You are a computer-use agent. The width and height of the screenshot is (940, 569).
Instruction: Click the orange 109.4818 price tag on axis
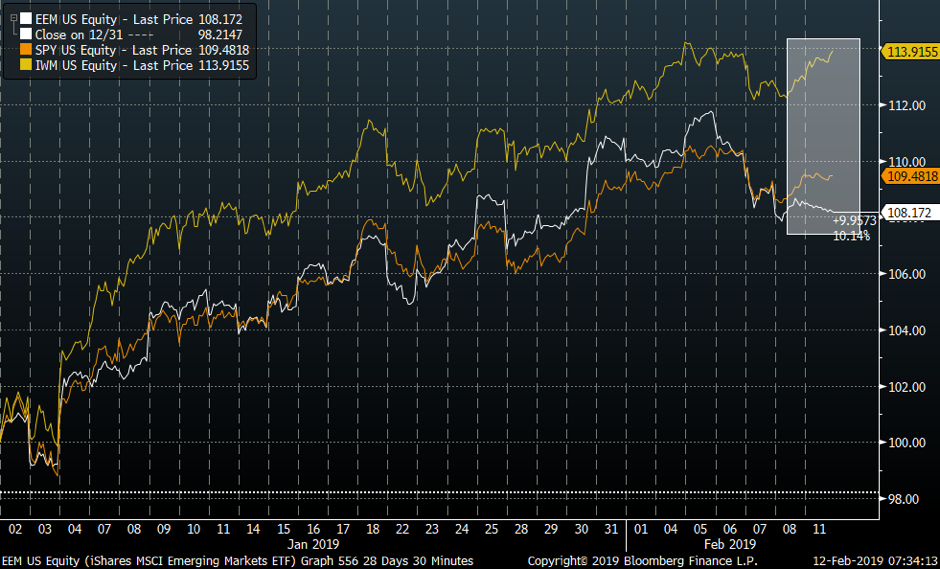click(x=912, y=176)
